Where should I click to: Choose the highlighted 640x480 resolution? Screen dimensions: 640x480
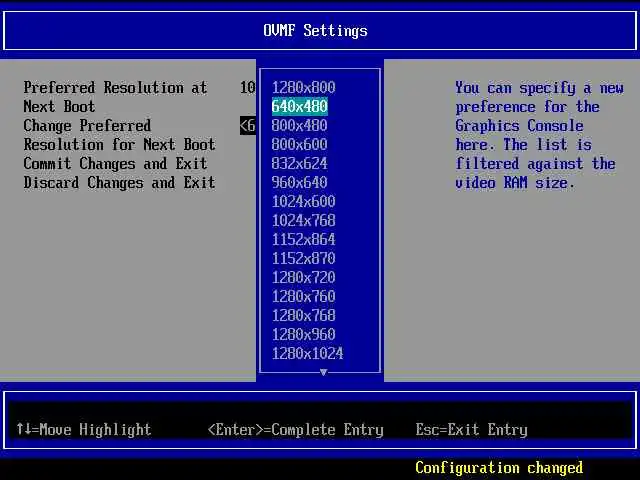point(300,107)
